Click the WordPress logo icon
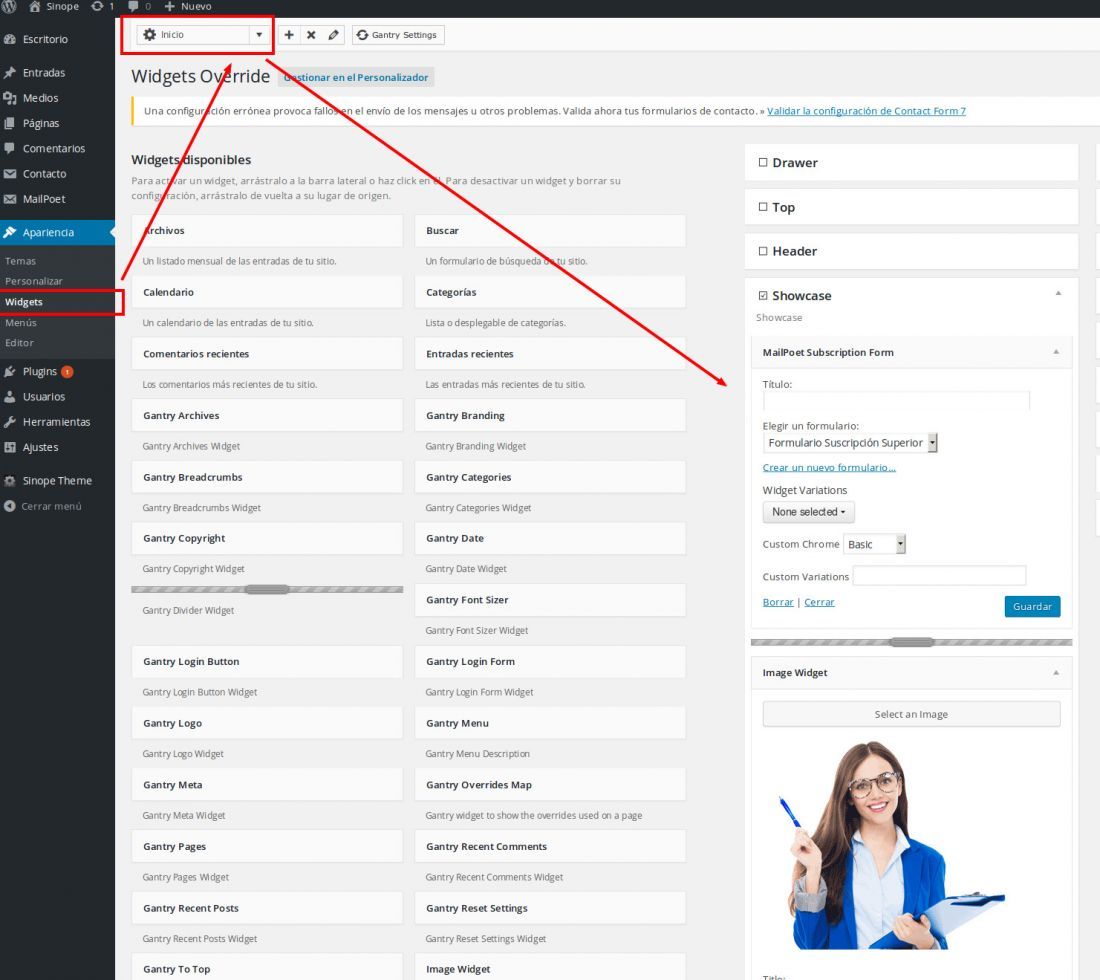Image resolution: width=1100 pixels, height=980 pixels. 8,6
